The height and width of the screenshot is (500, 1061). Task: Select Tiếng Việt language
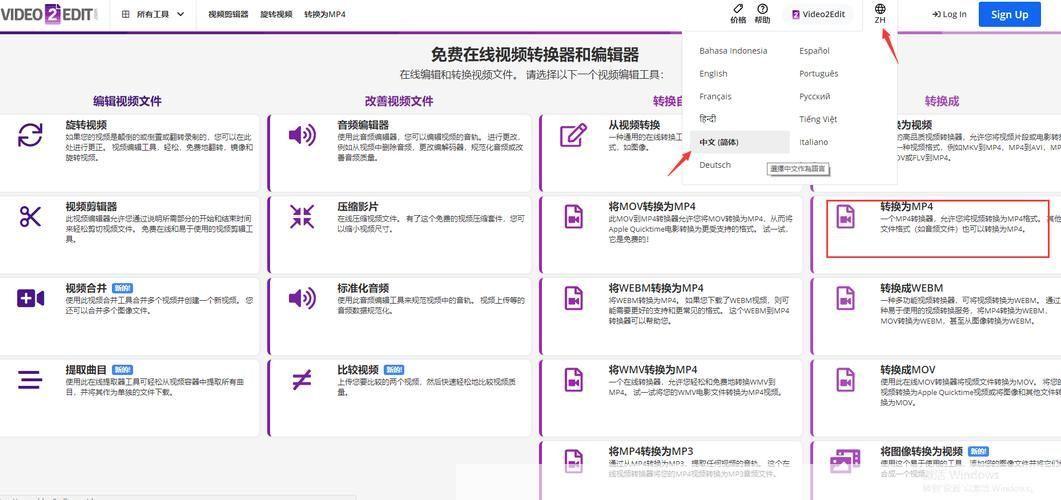tap(818, 119)
